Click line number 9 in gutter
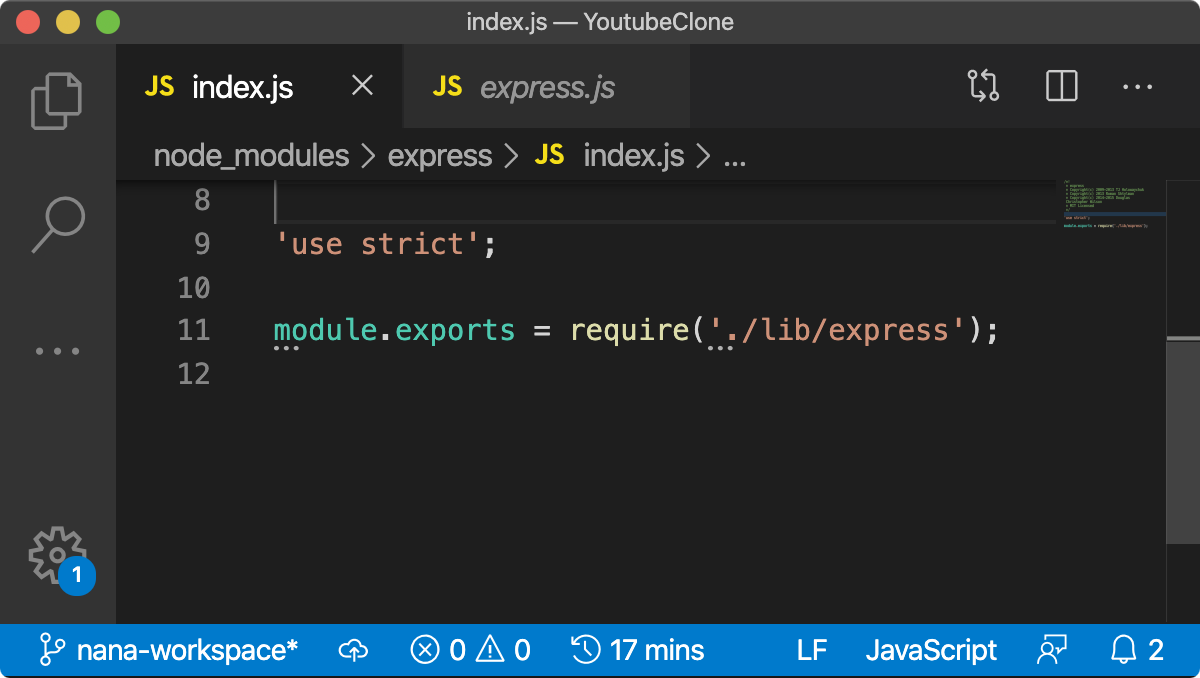Image resolution: width=1200 pixels, height=678 pixels. pos(201,244)
